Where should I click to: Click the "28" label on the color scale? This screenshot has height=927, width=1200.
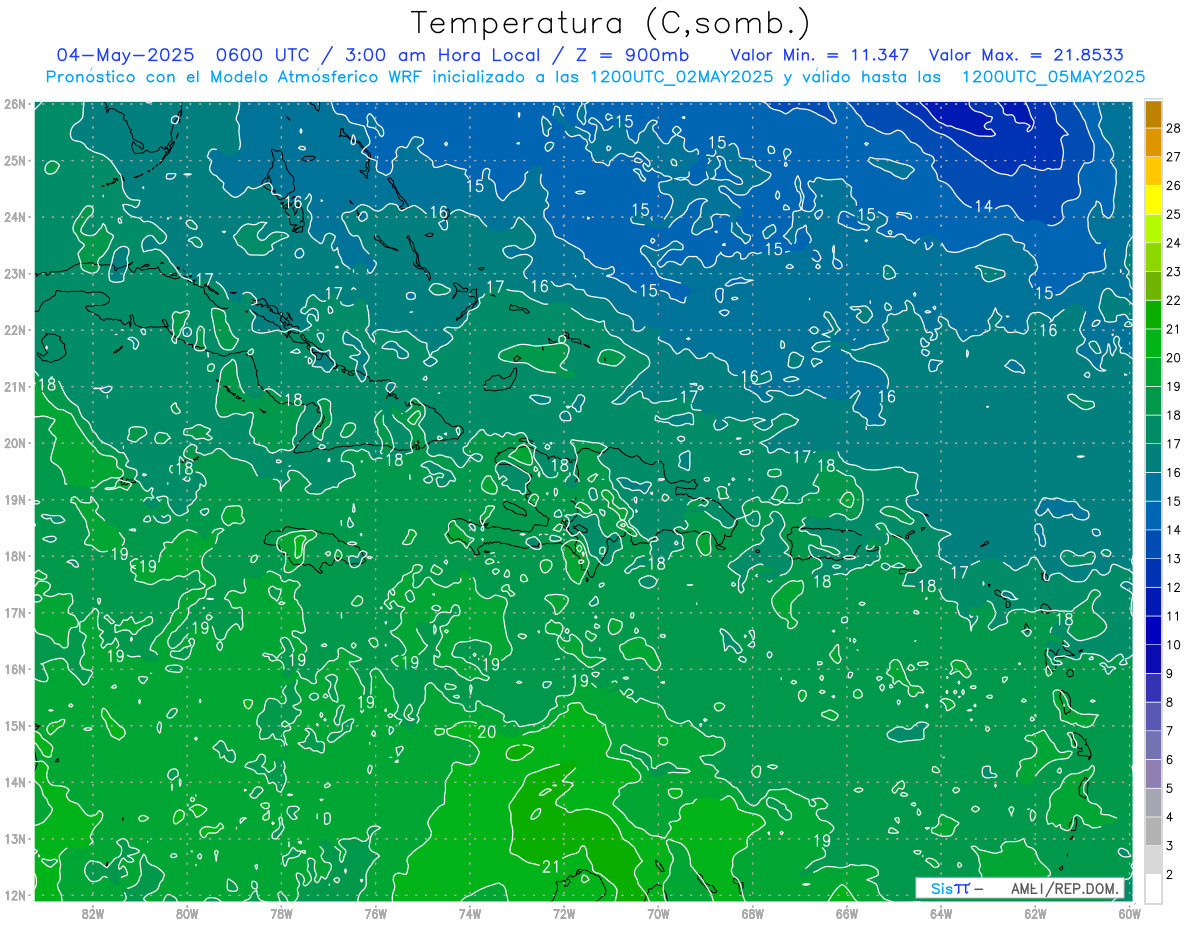click(1173, 128)
